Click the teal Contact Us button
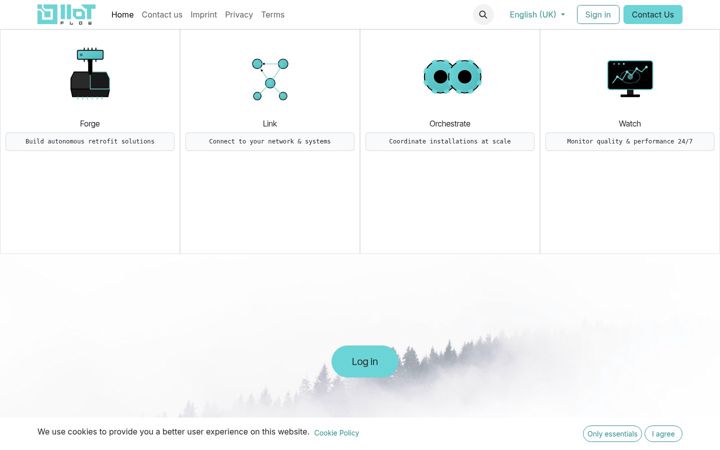 [652, 15]
